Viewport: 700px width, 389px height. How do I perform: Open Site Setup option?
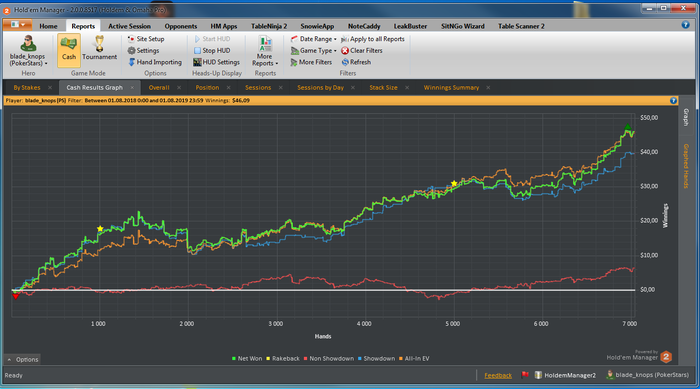click(x=146, y=39)
